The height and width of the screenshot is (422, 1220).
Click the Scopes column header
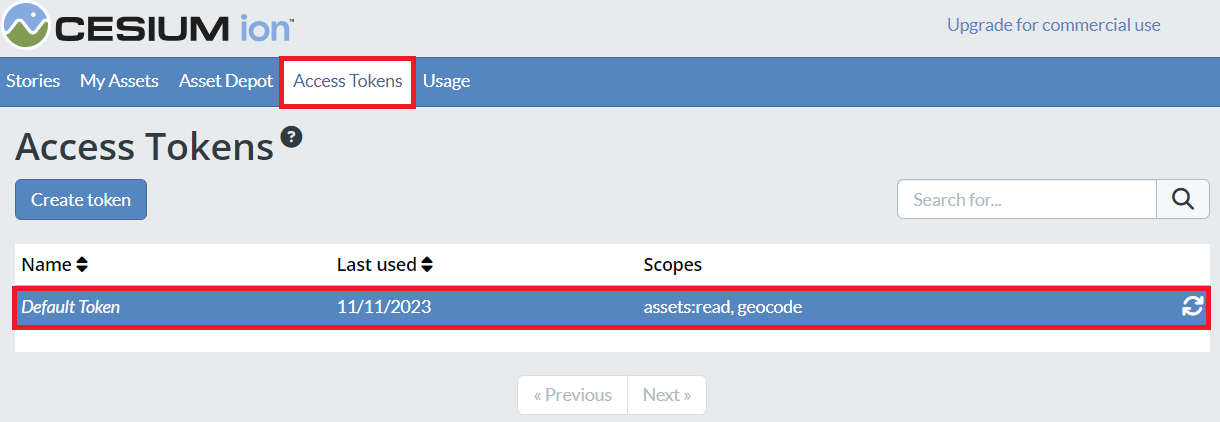coord(673,265)
